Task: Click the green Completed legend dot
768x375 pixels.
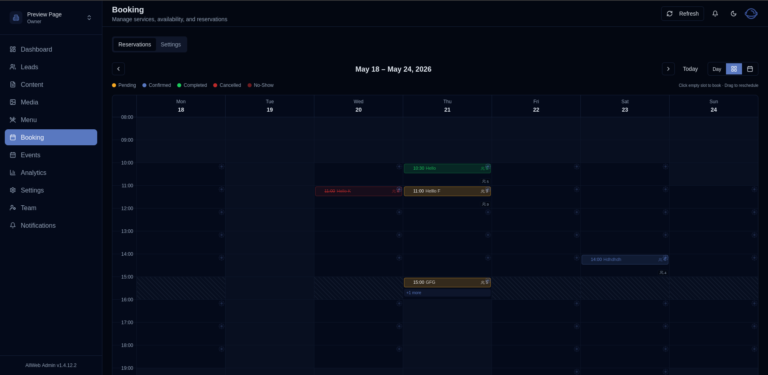Action: click(x=179, y=85)
